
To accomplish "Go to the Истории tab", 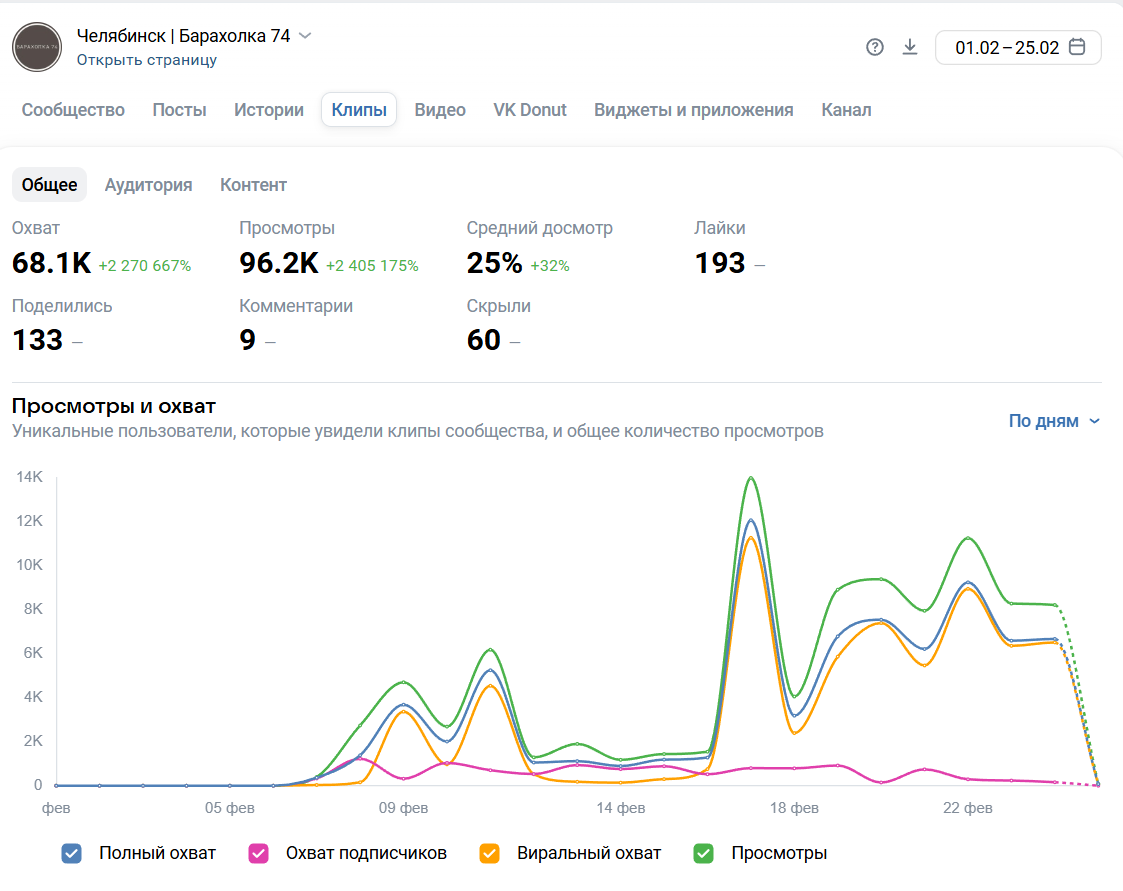I will point(269,110).
